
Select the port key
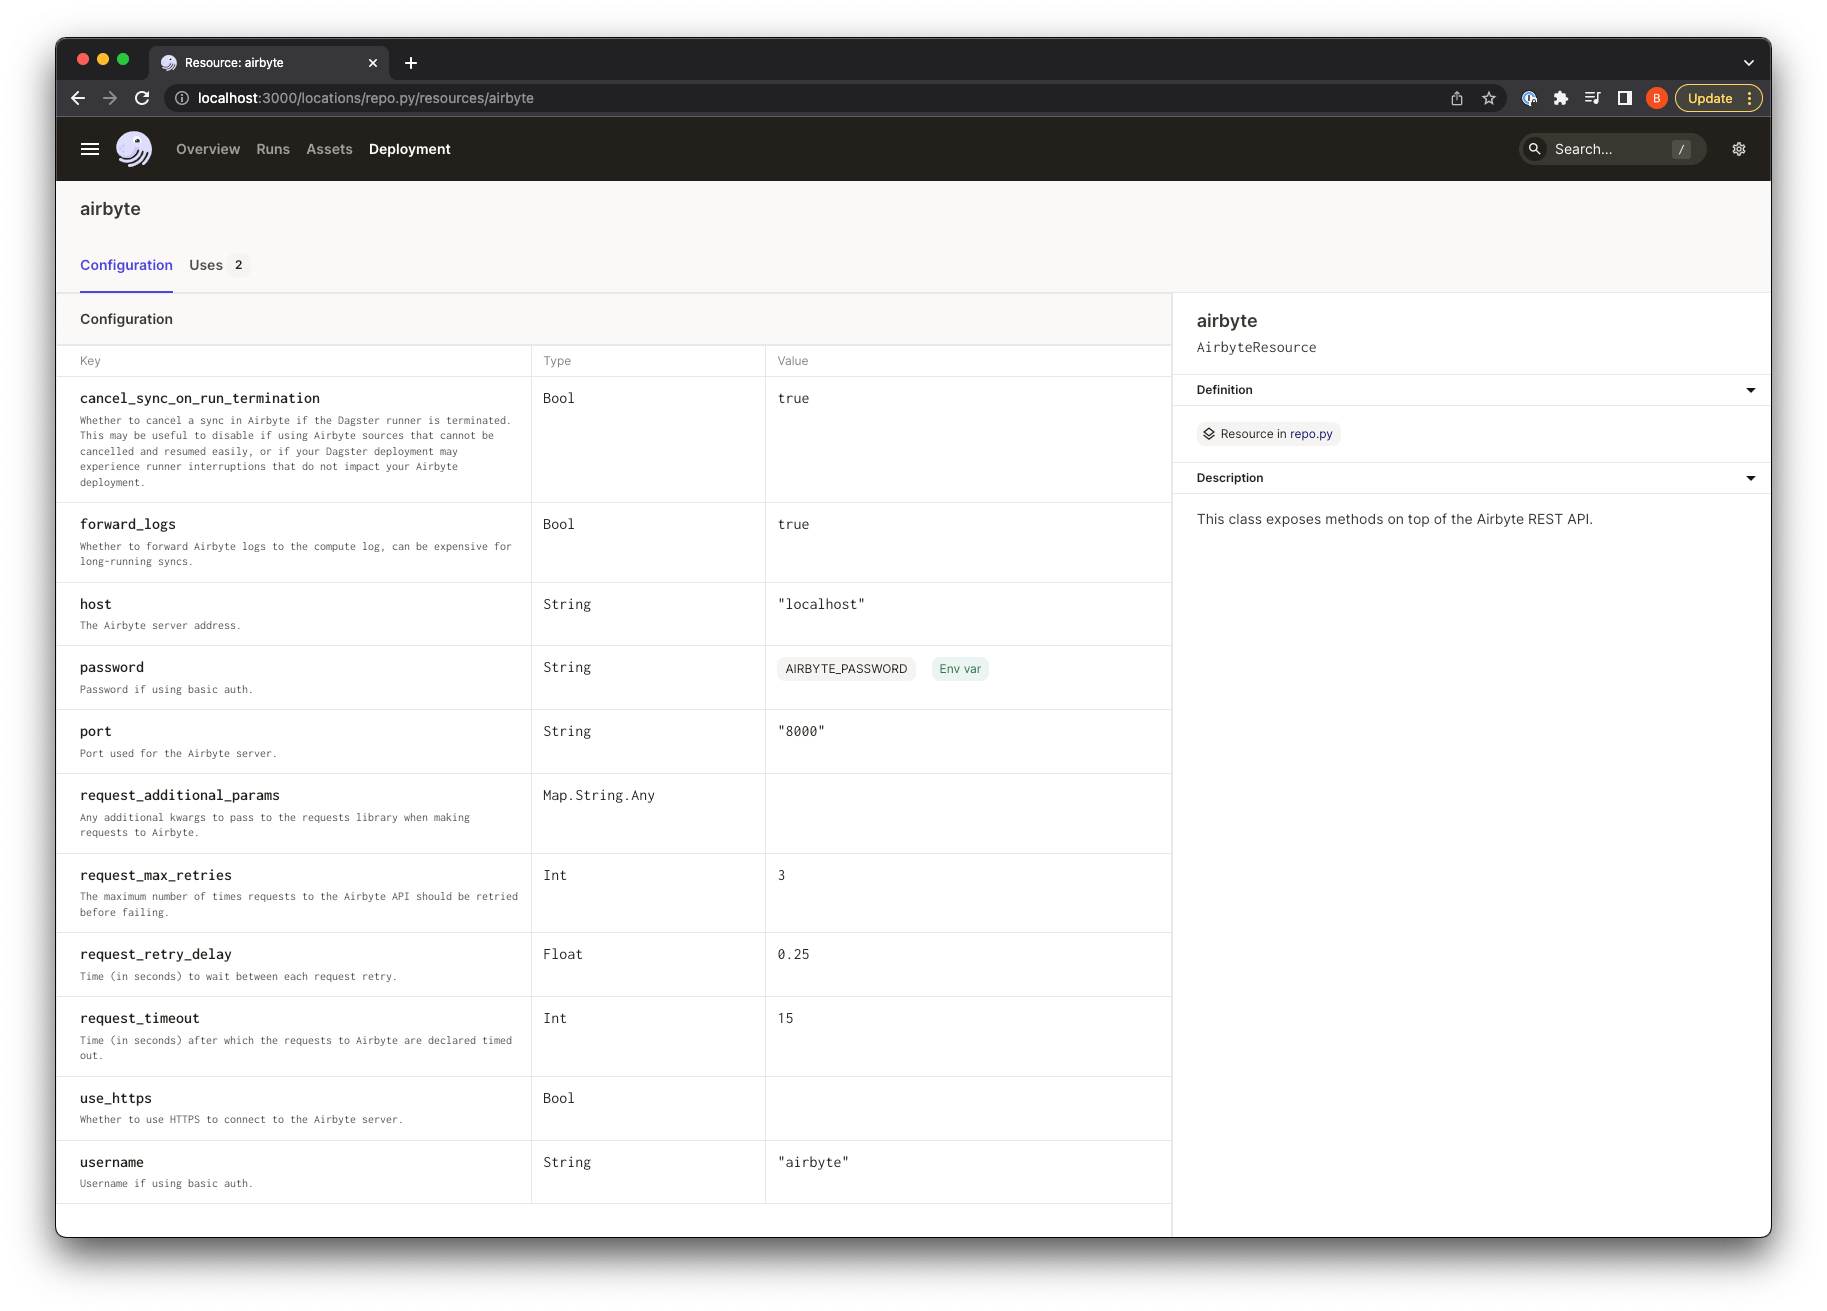(96, 731)
